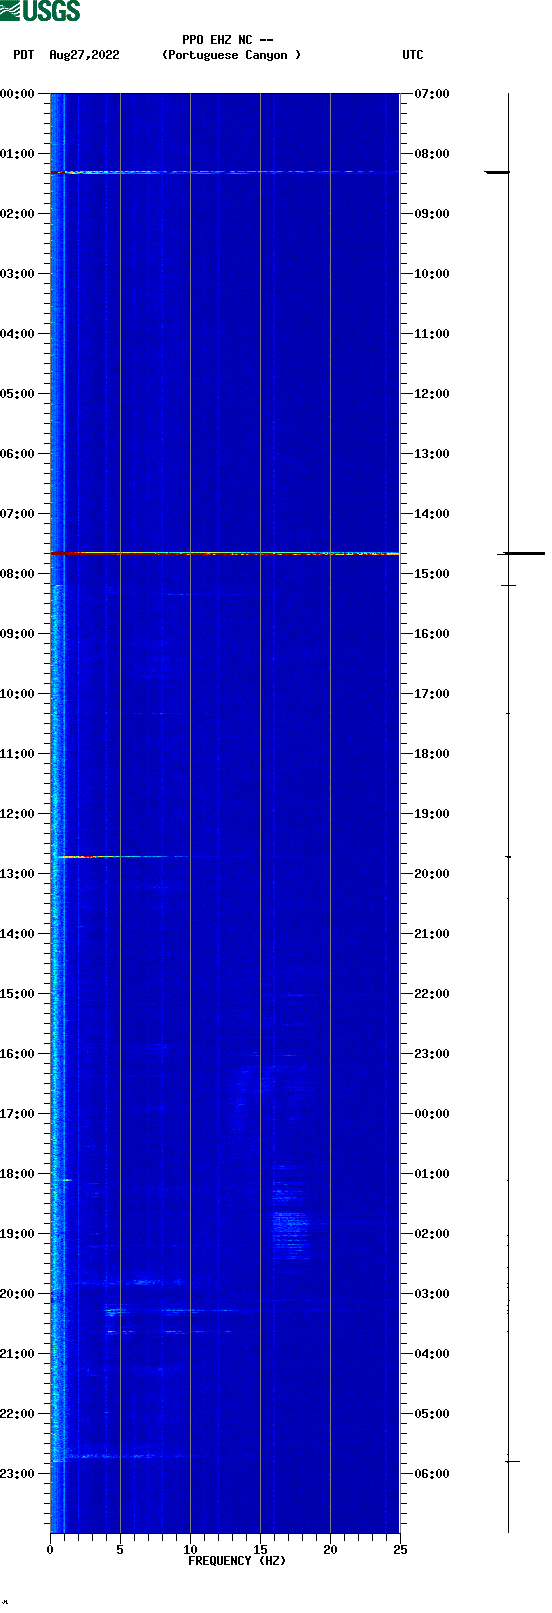Image resolution: width=552 pixels, height=1613 pixels.
Task: Click the strong red event line near 07:40 PDT
Action: (225, 553)
